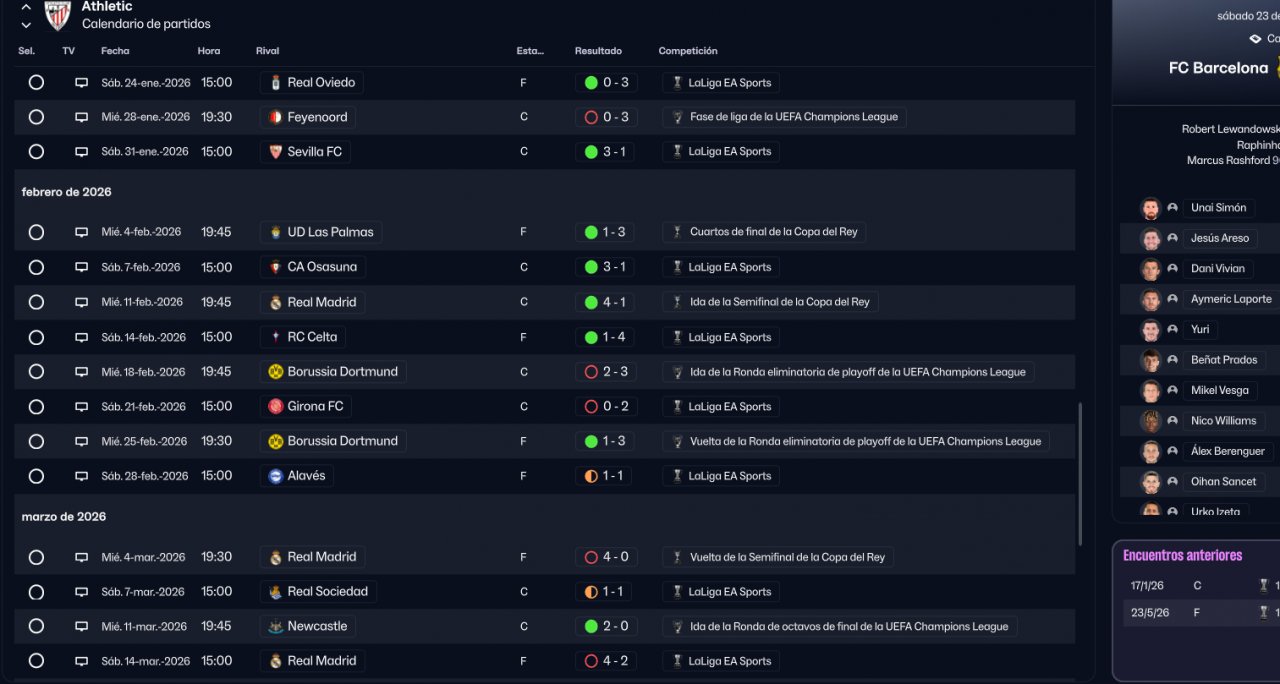The width and height of the screenshot is (1280, 684).
Task: Click the profile icon beside Unai Simón
Action: (x=1172, y=208)
